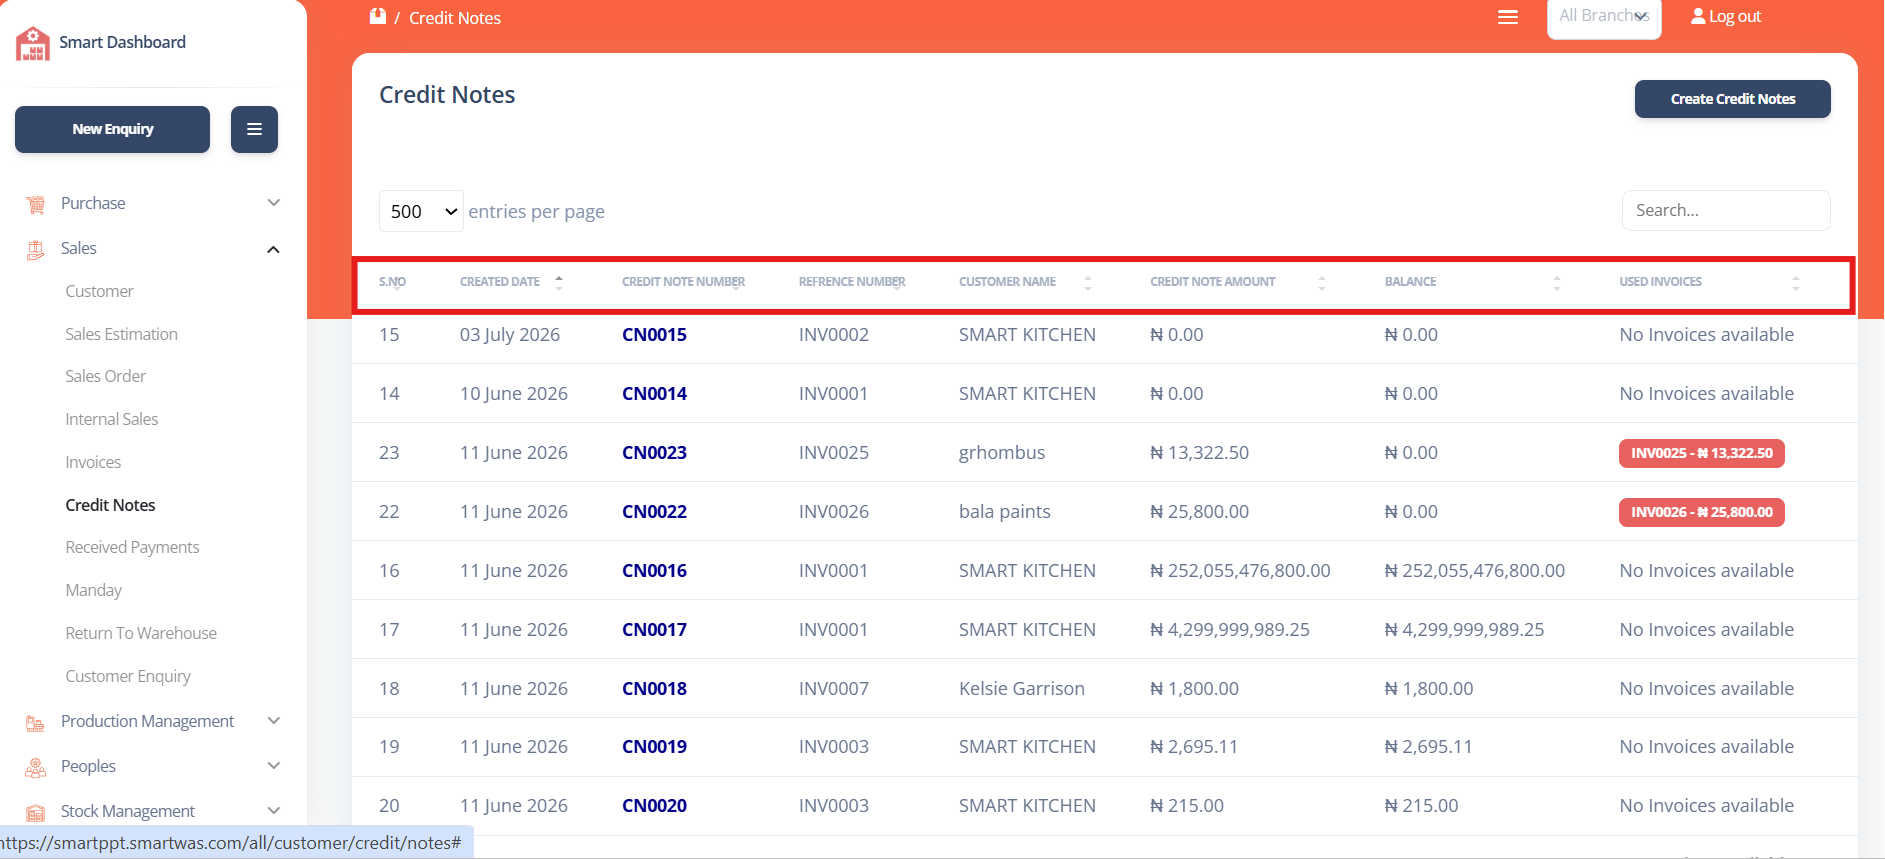Open credit note CN0022

click(x=654, y=512)
